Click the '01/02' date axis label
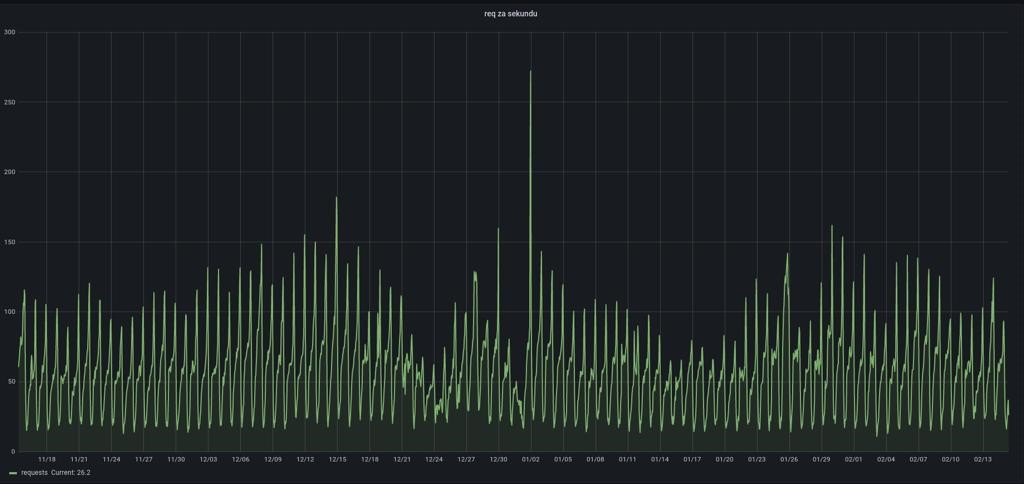This screenshot has height=484, width=1024. 531,459
